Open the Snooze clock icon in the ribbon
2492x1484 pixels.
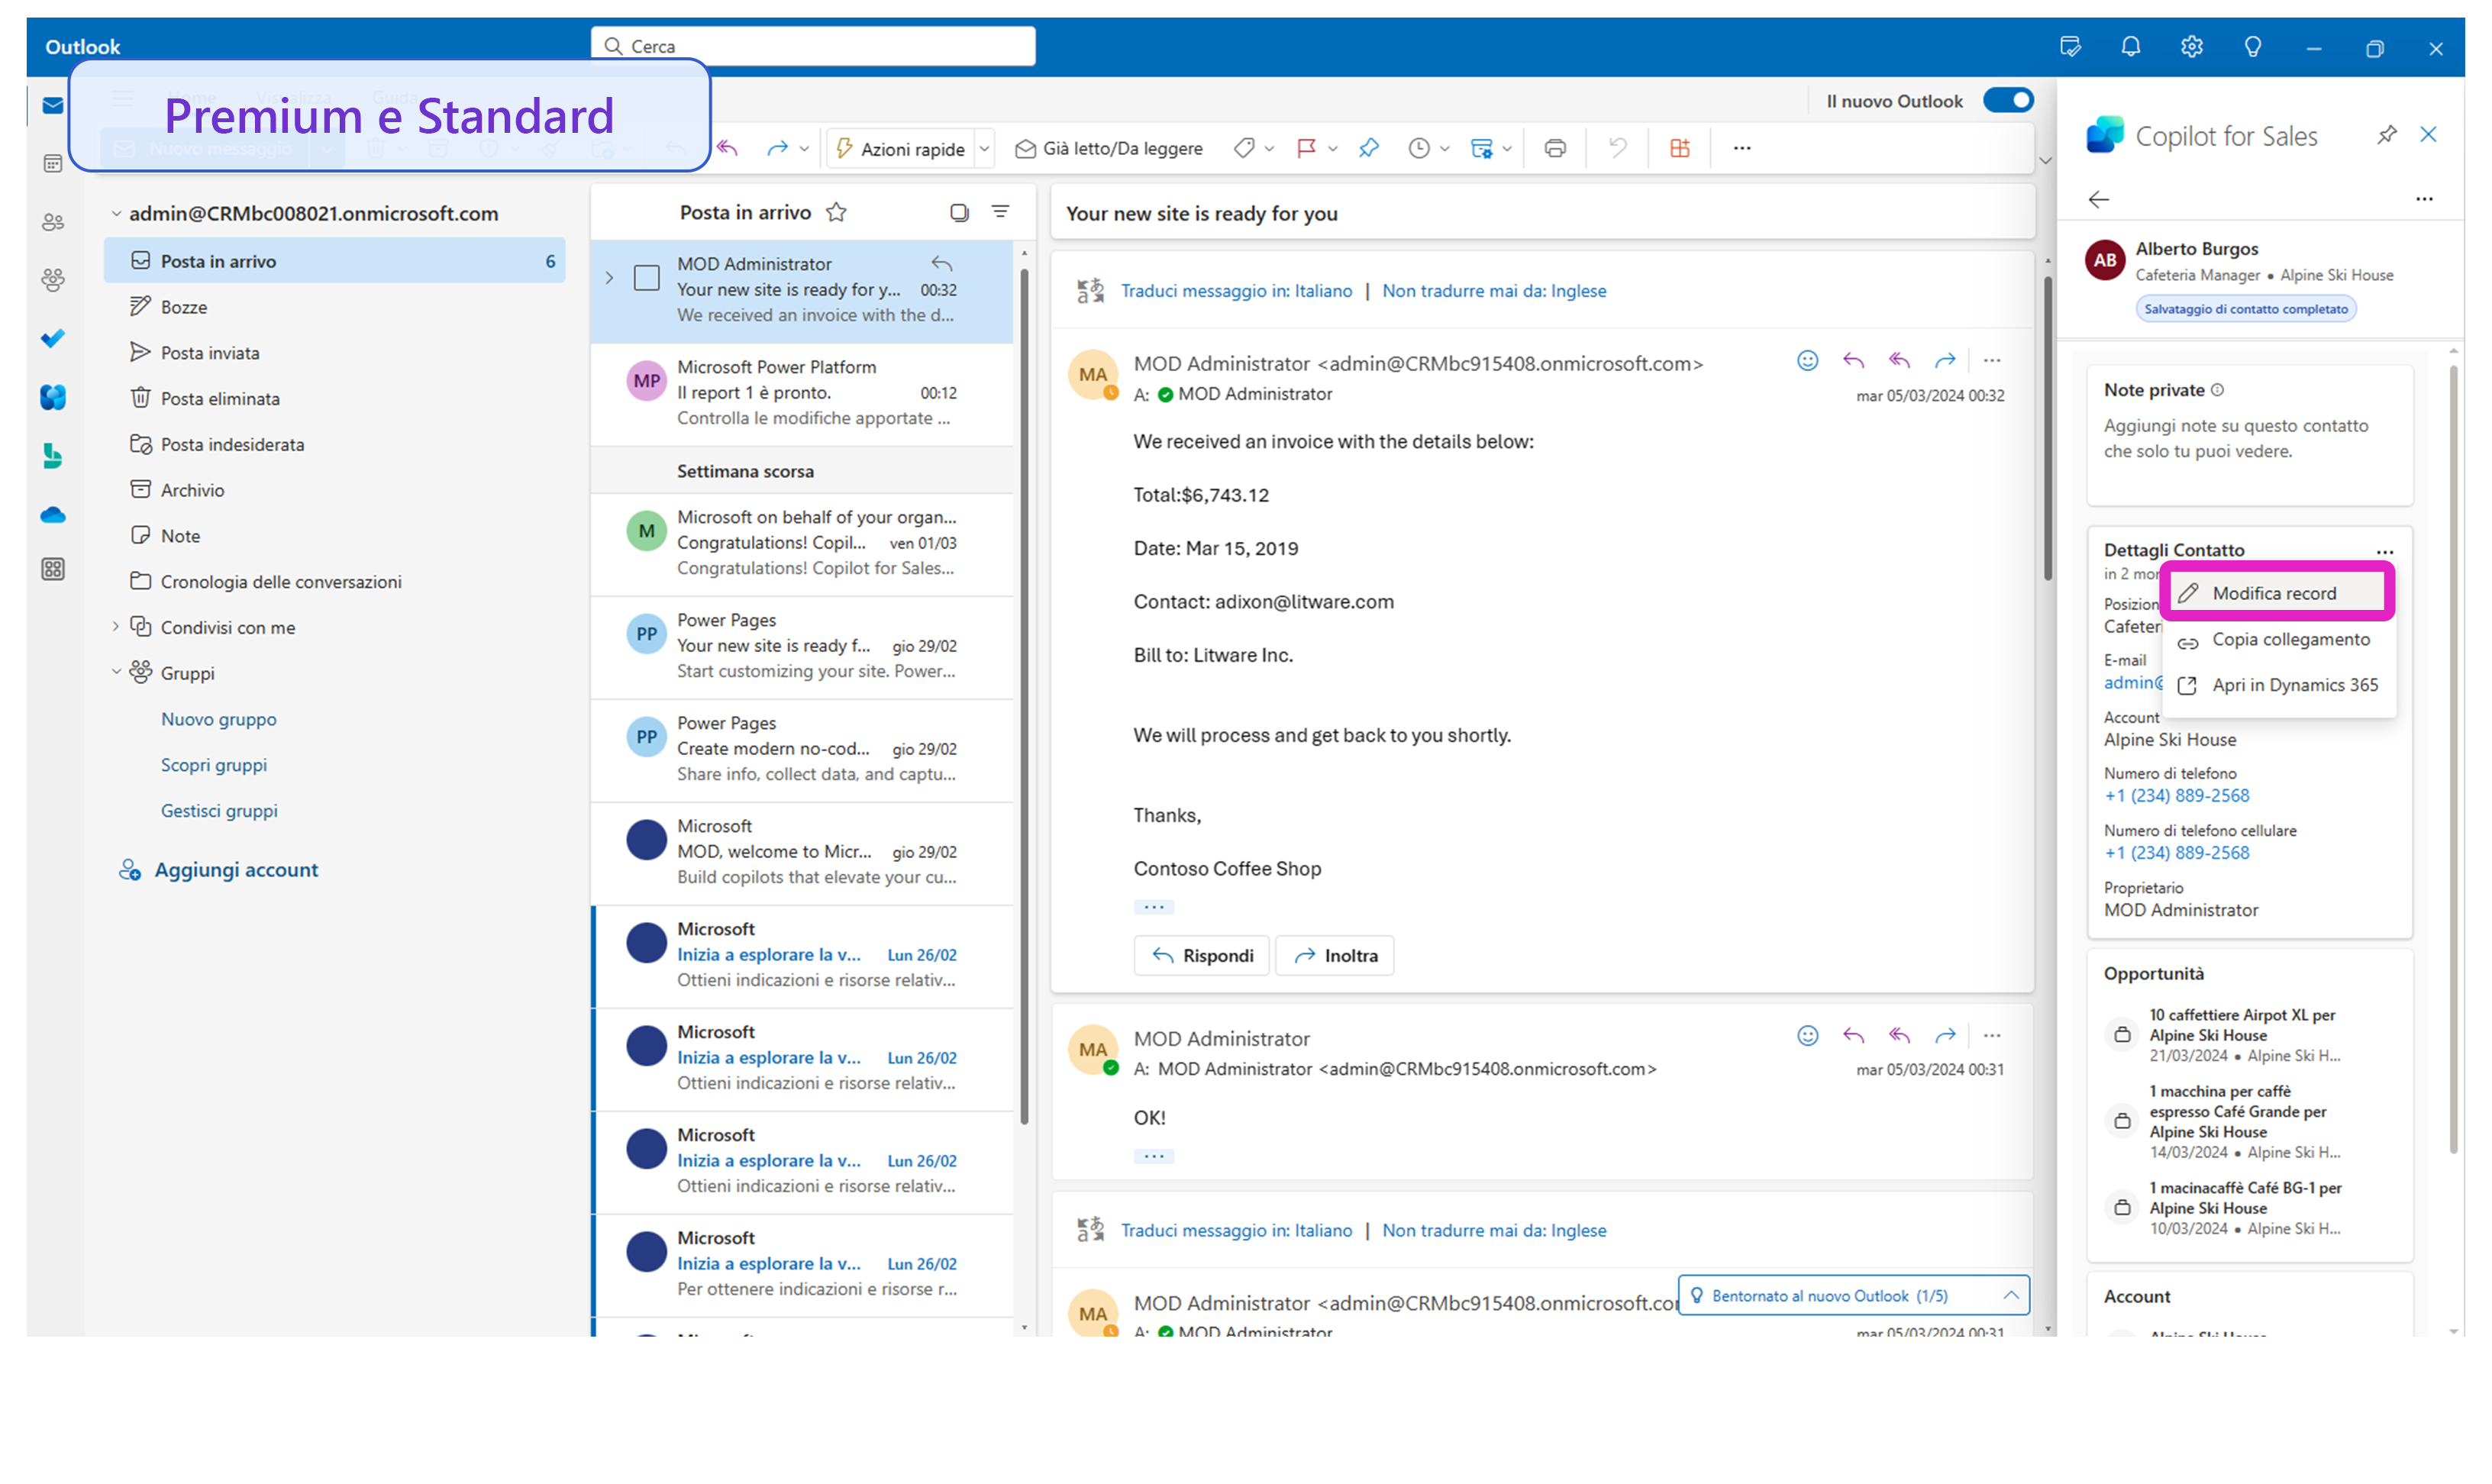(1419, 147)
